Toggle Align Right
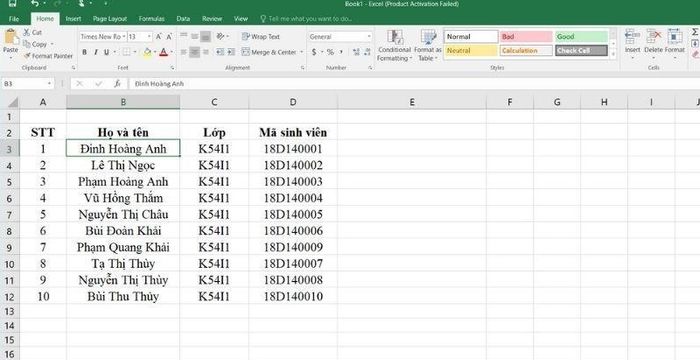The image size is (700, 360). tap(205, 52)
